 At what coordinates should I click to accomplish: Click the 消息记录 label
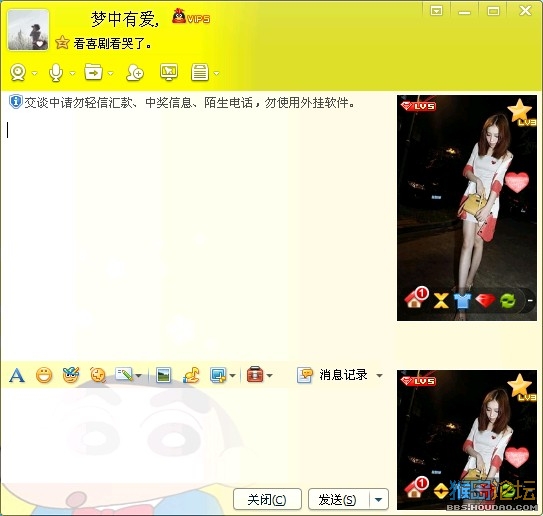[x=343, y=375]
